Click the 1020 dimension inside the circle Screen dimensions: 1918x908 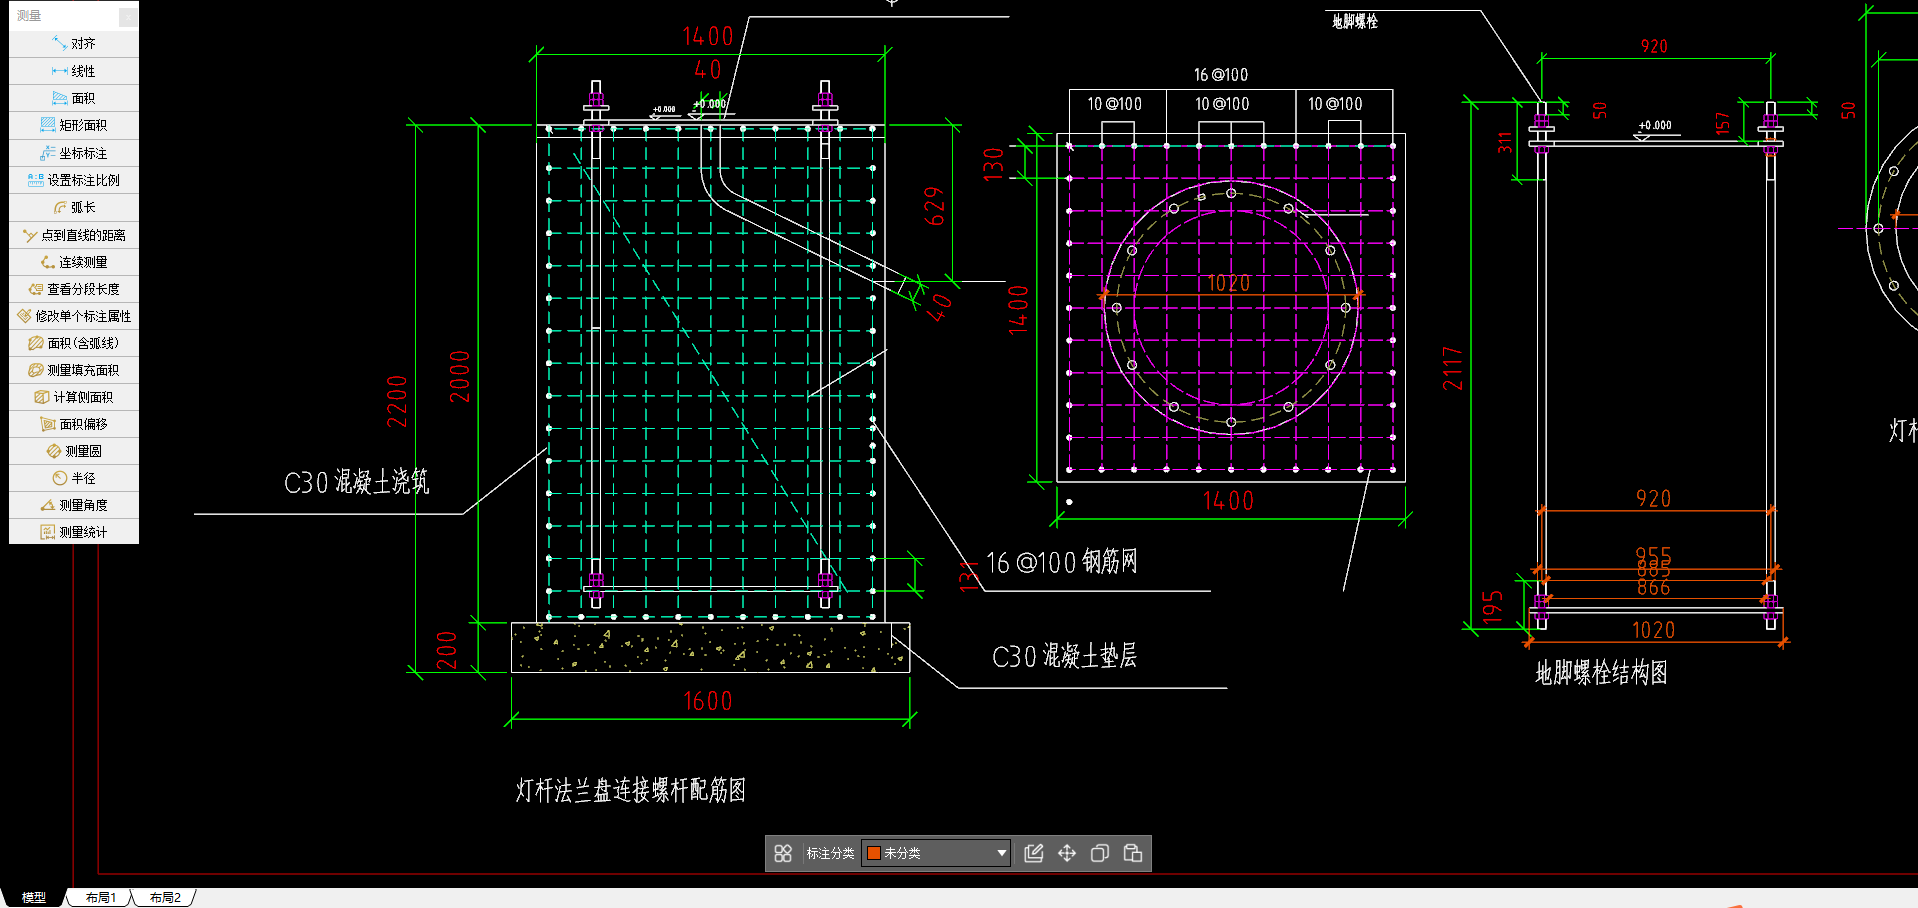click(x=1229, y=283)
